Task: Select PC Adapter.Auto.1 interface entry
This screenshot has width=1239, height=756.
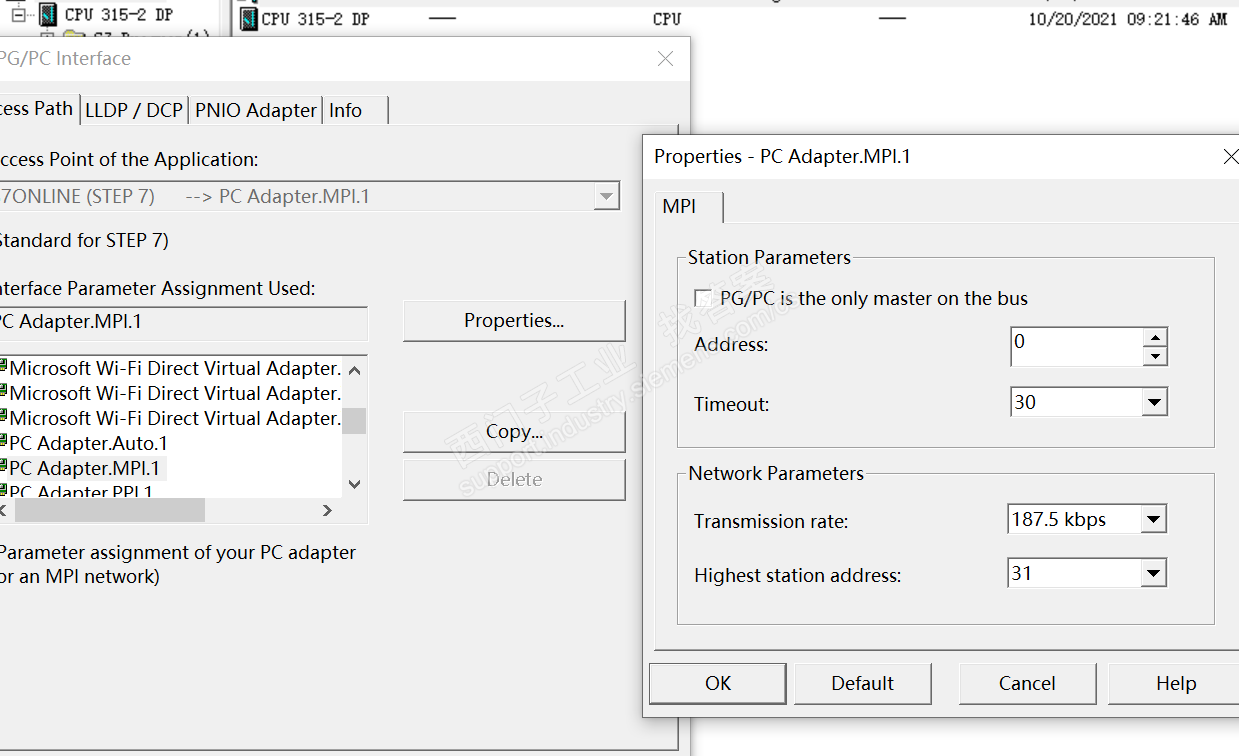Action: coord(88,443)
